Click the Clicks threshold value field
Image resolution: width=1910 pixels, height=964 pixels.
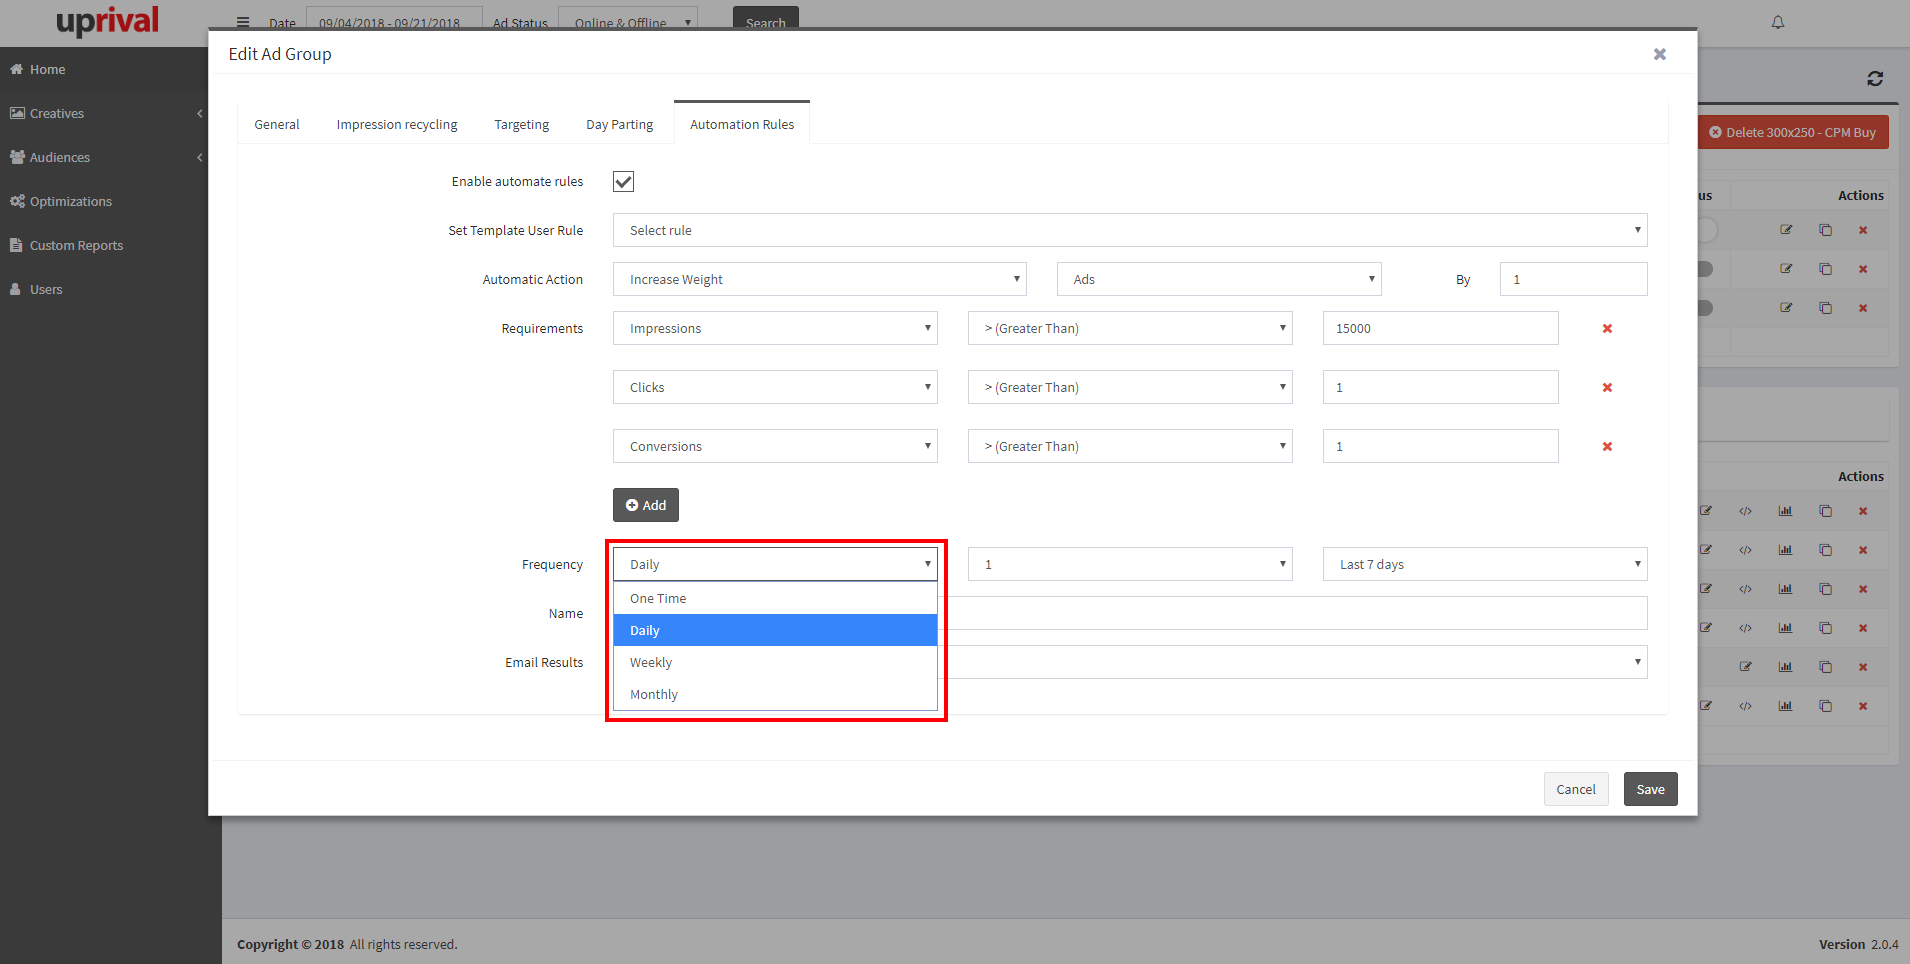tap(1441, 387)
